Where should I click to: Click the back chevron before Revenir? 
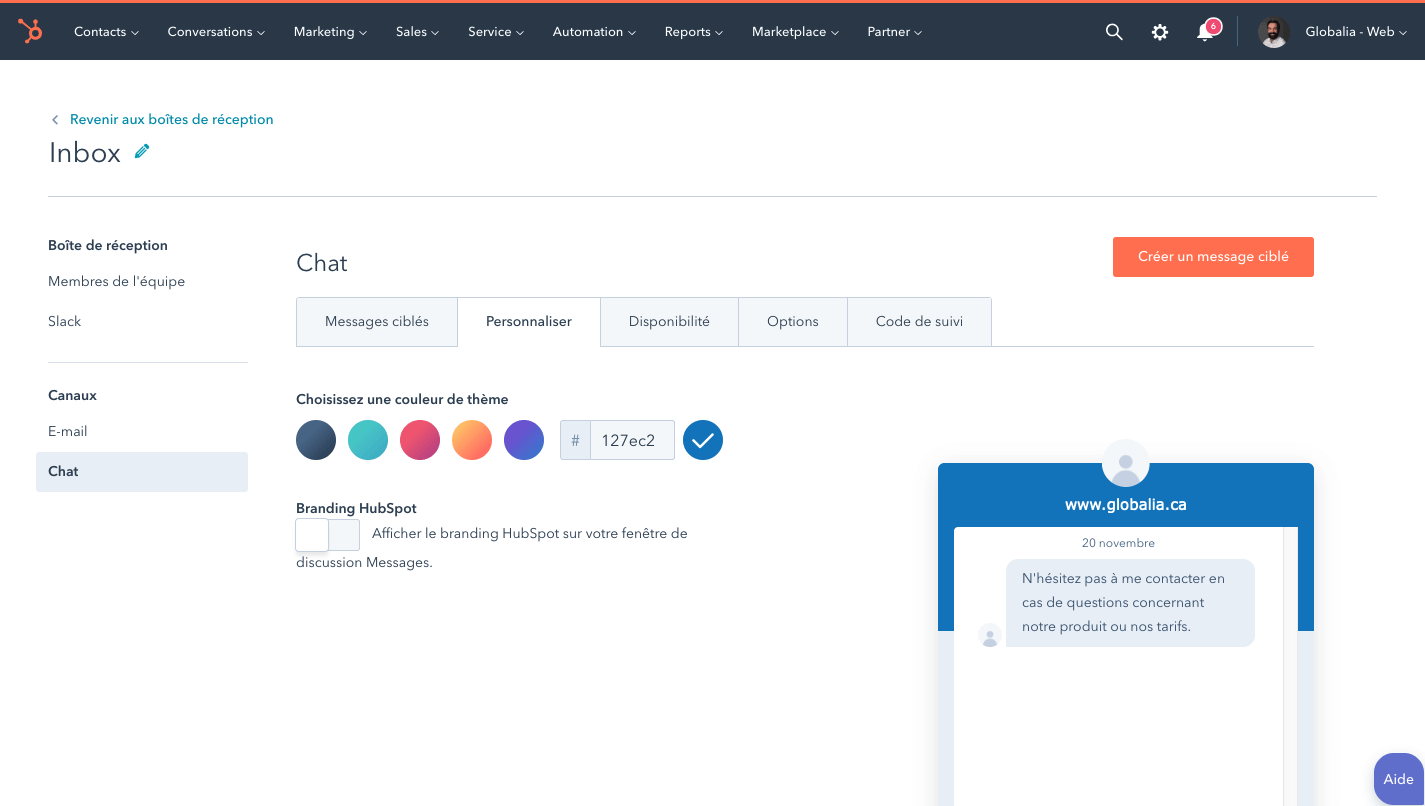tap(55, 120)
